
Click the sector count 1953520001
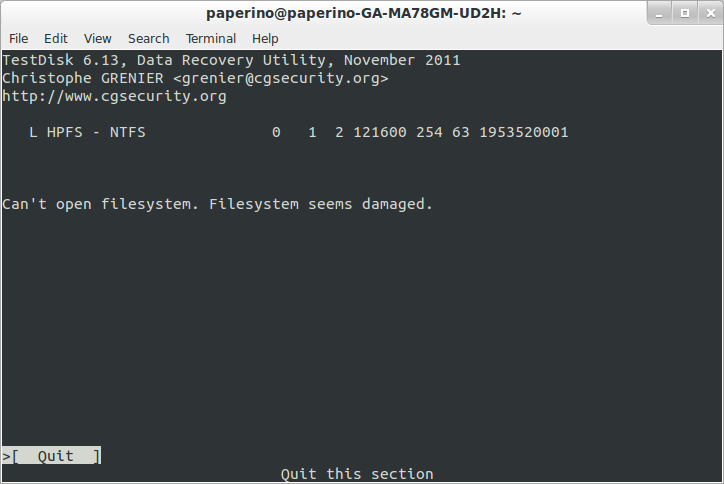point(524,133)
